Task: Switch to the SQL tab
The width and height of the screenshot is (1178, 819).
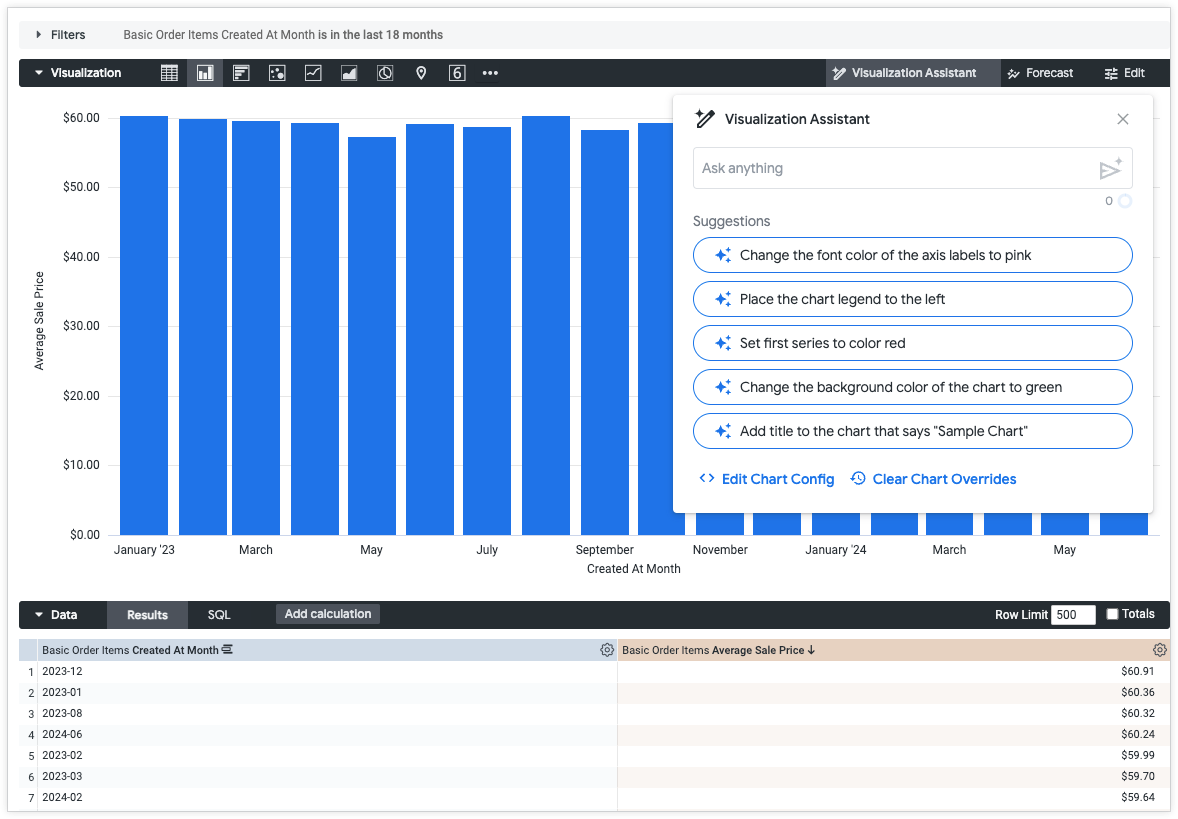Action: tap(219, 615)
